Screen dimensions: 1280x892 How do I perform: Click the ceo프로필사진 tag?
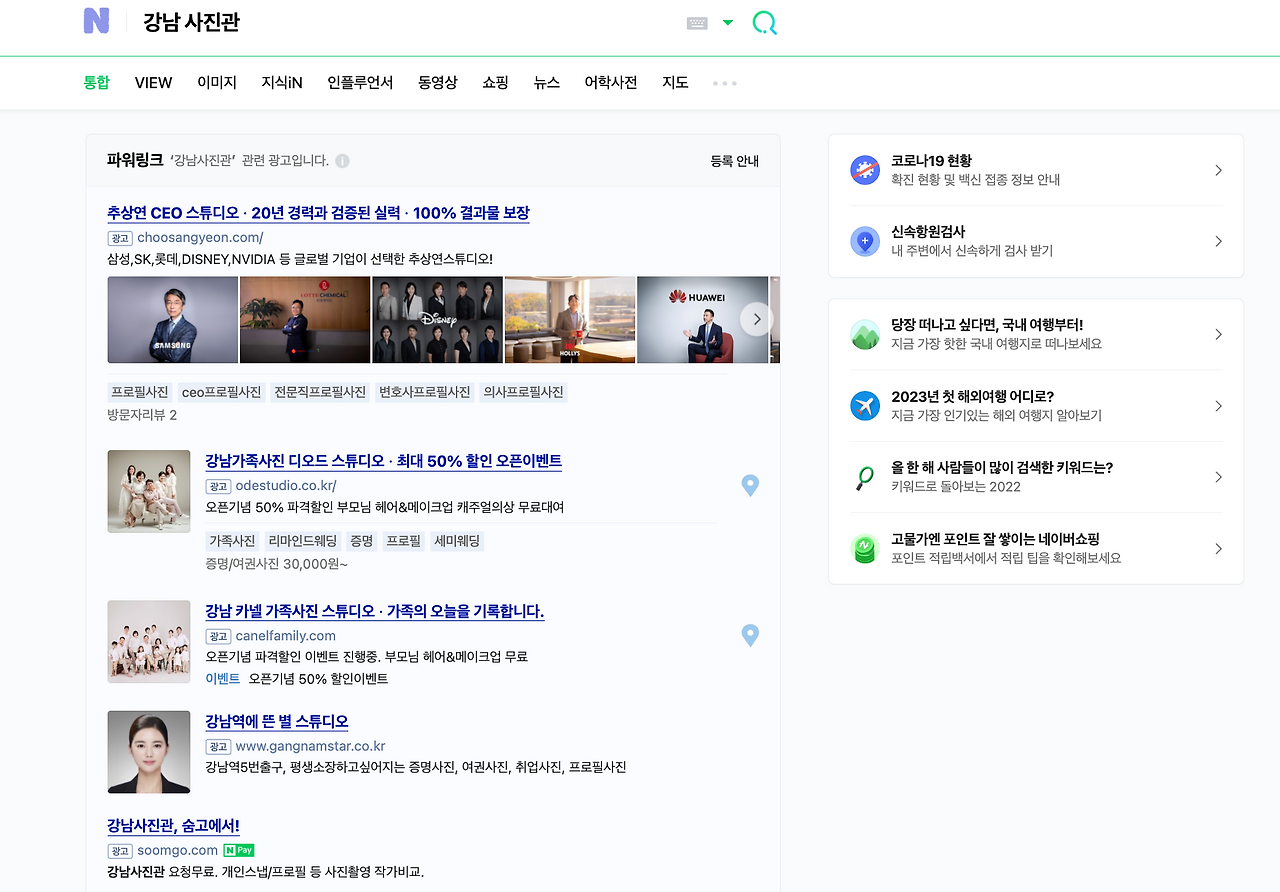[x=221, y=392]
